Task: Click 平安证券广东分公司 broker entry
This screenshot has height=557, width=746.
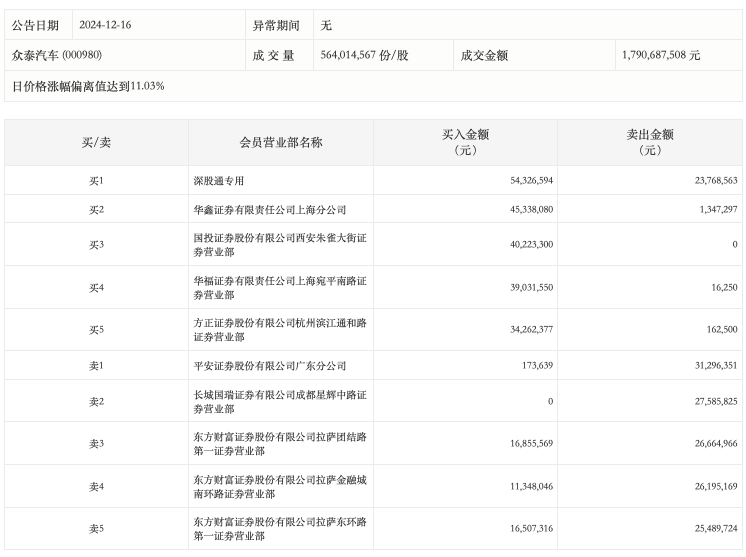Action: (256, 366)
